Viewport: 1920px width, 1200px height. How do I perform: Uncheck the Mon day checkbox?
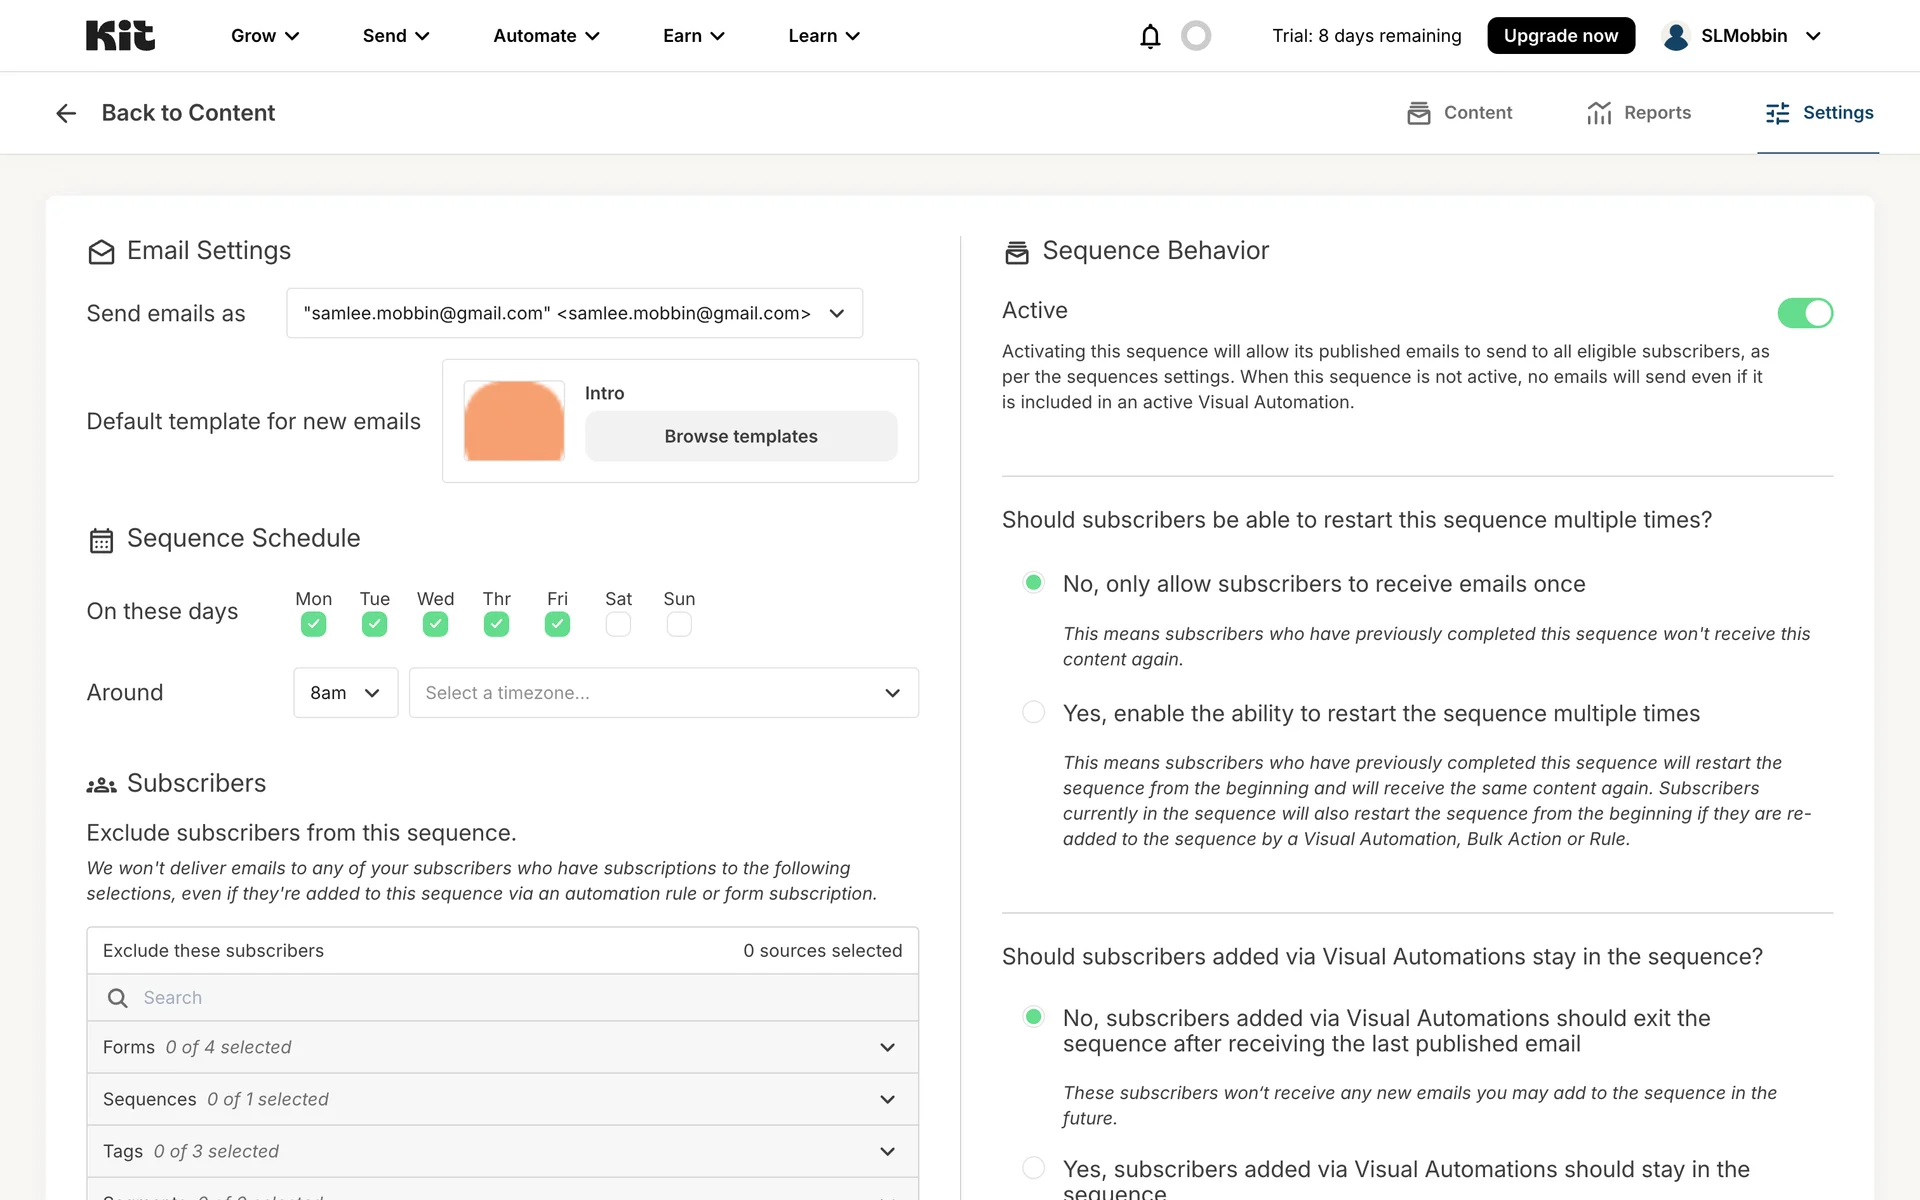point(313,625)
